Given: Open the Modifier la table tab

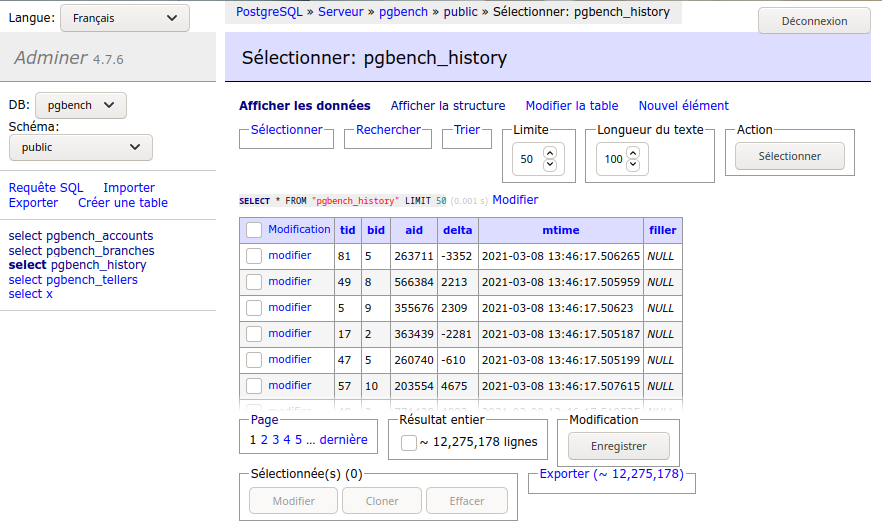Looking at the screenshot, I should (572, 106).
